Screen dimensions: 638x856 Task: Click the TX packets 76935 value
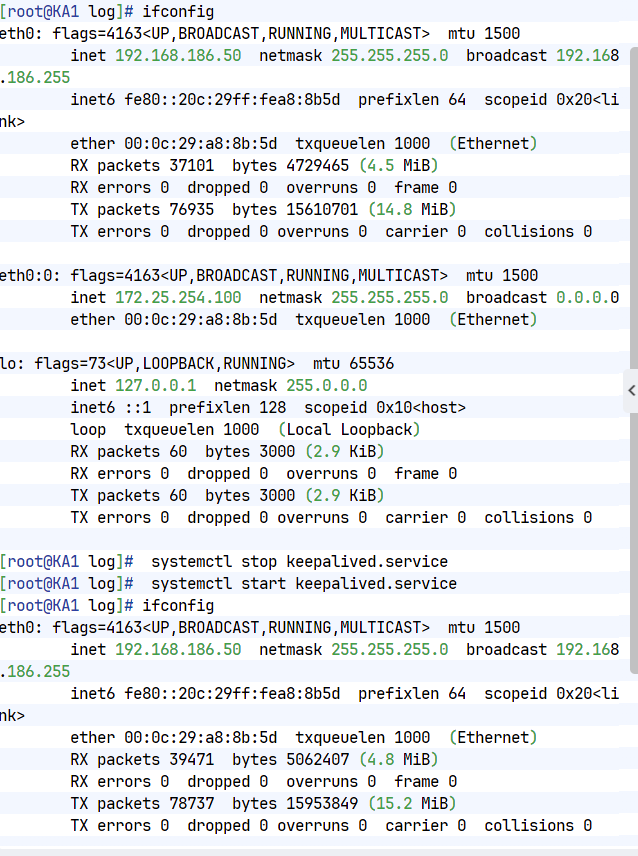click(x=142, y=210)
